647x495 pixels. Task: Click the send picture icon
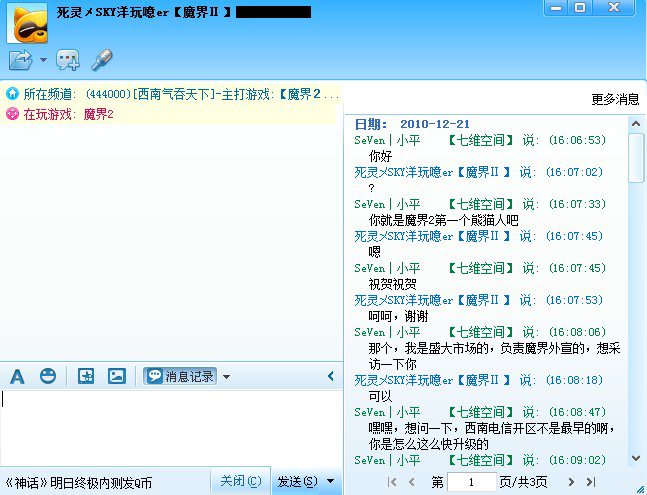point(117,376)
